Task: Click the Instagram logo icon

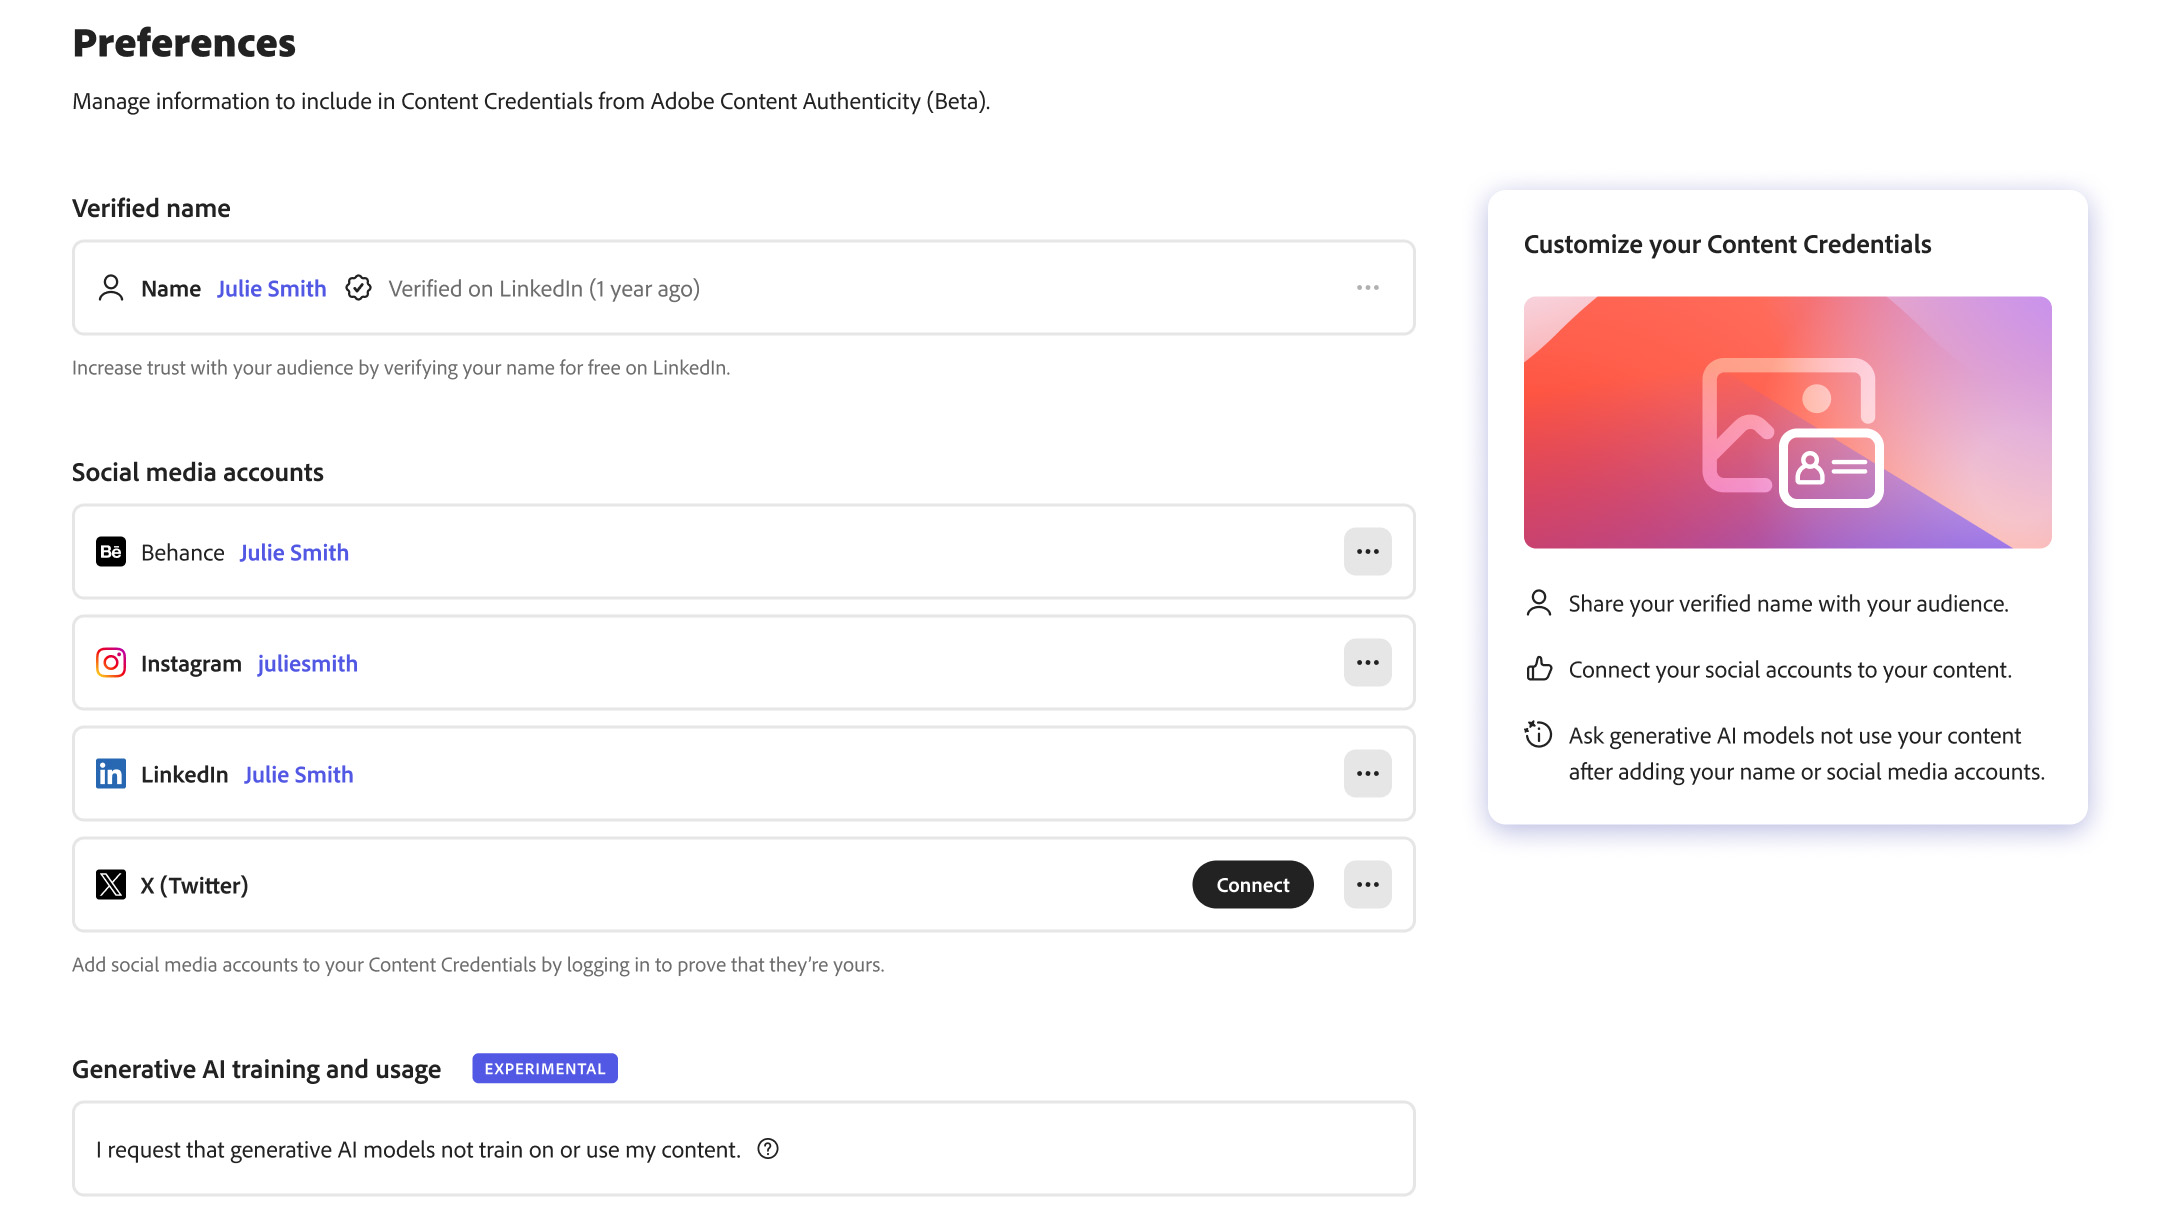Action: point(111,663)
